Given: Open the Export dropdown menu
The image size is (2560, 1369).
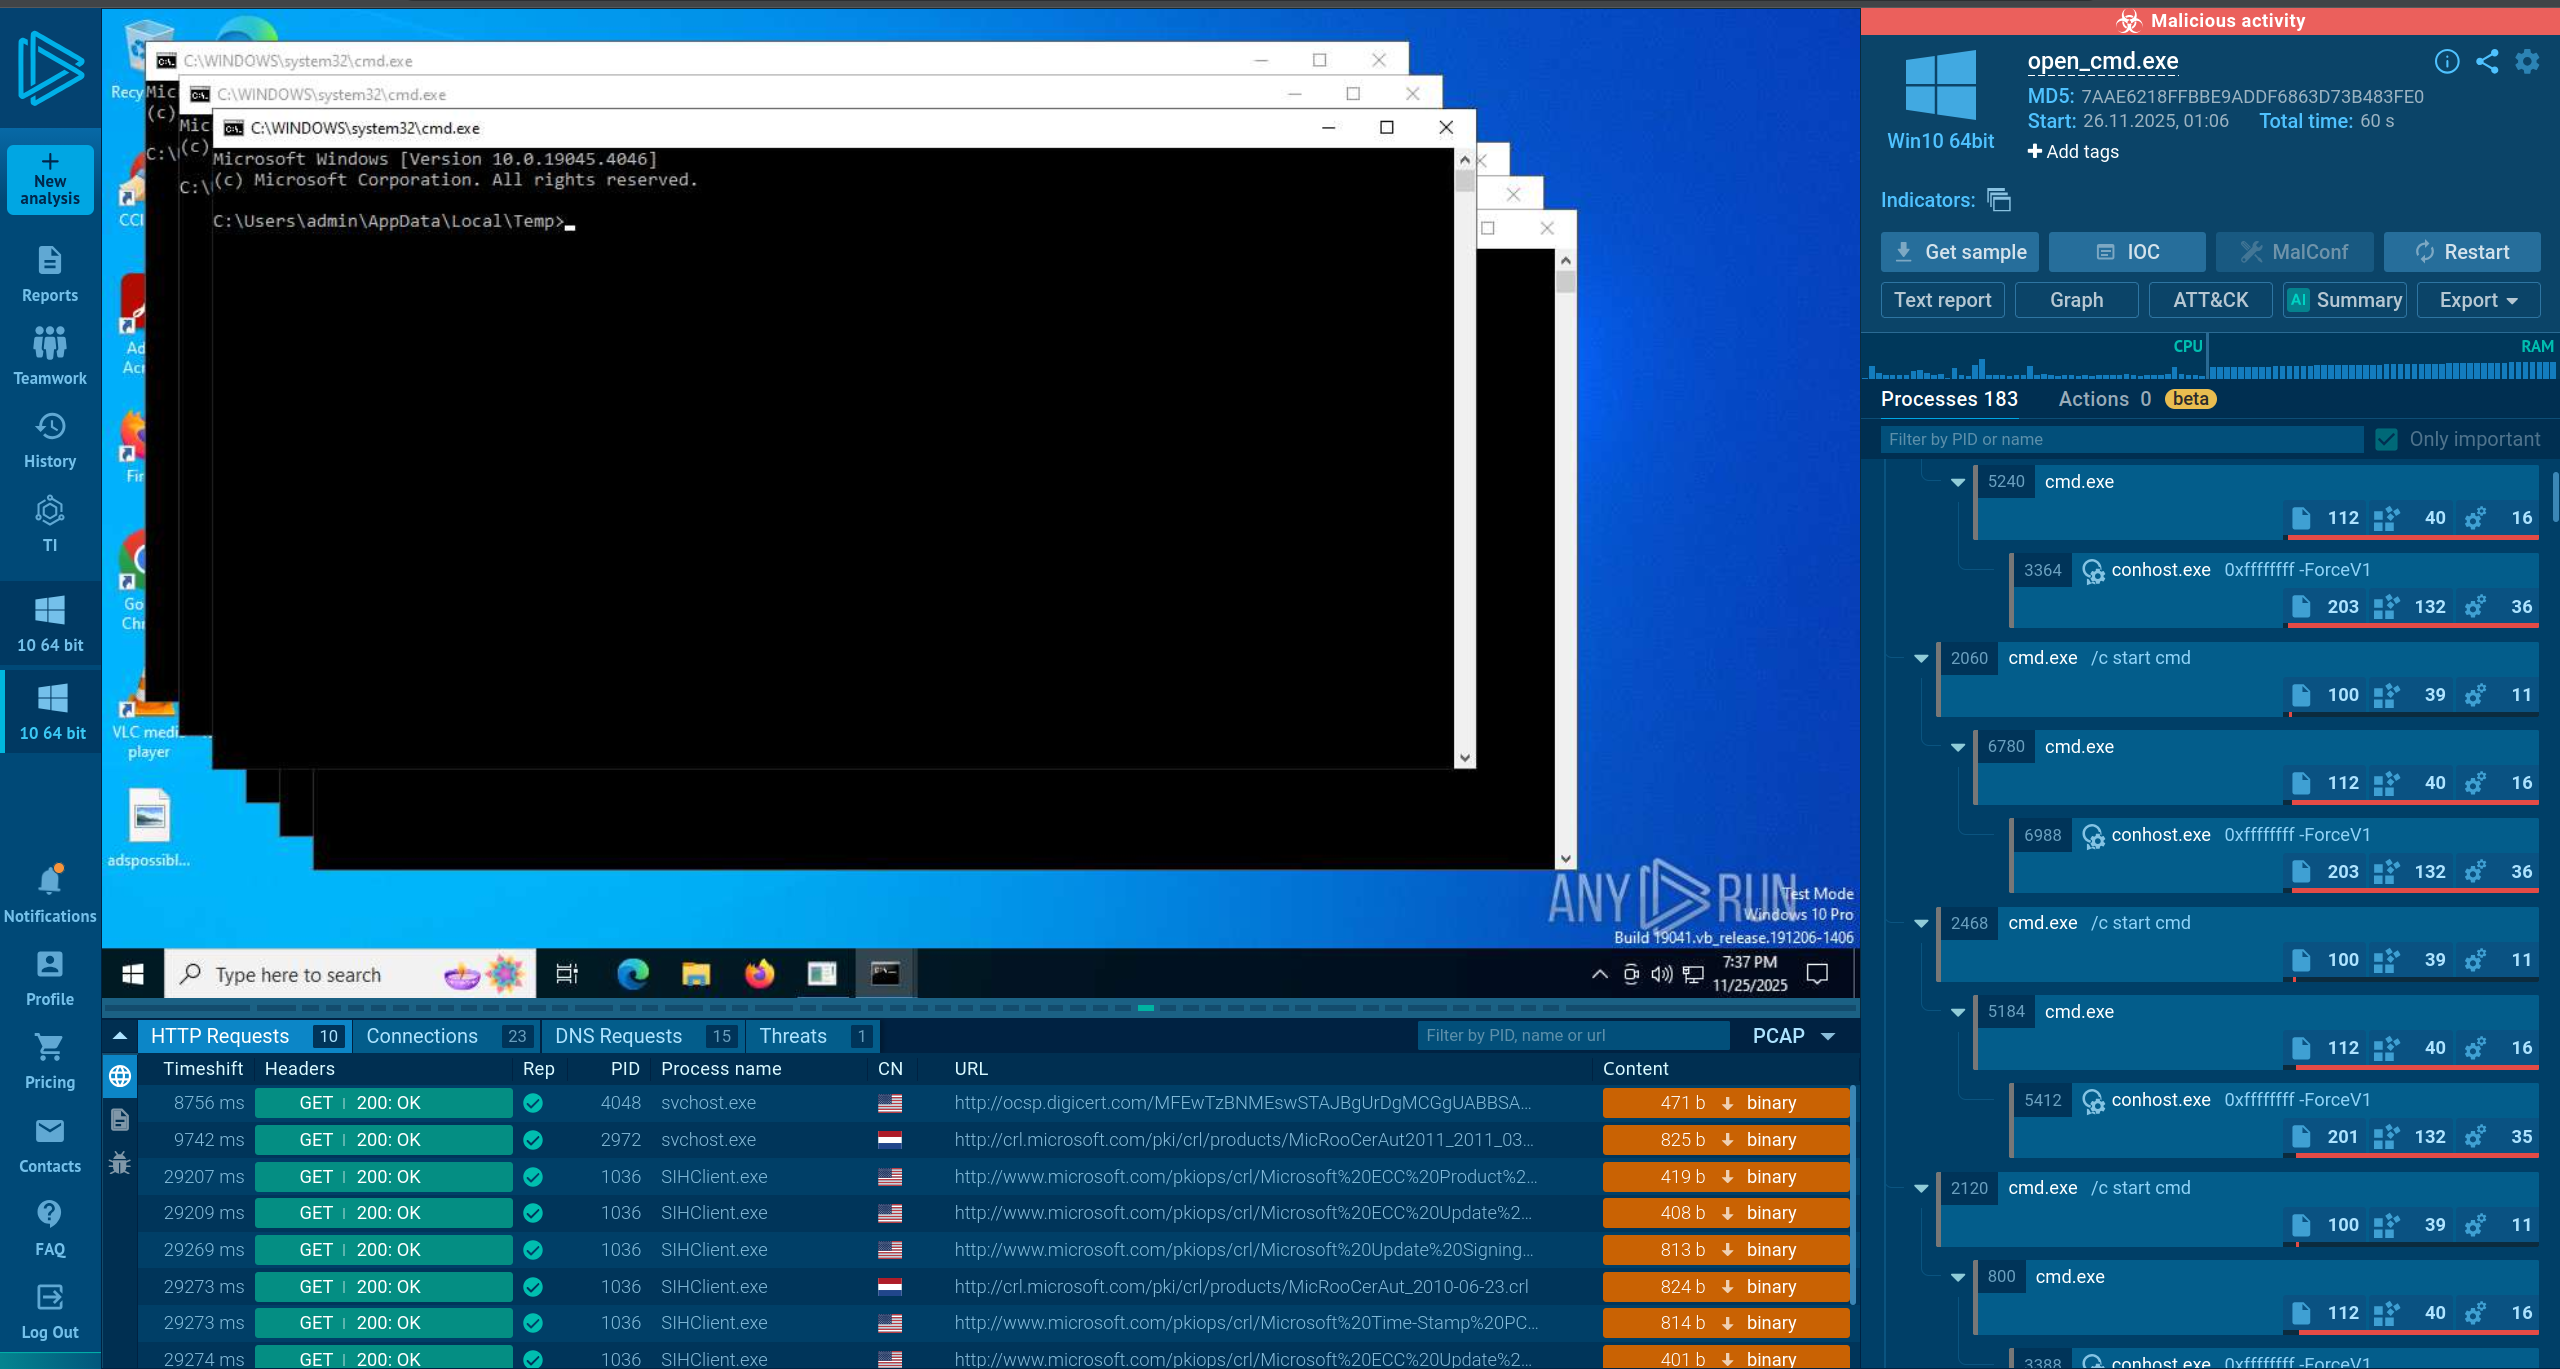Looking at the screenshot, I should (x=2478, y=300).
